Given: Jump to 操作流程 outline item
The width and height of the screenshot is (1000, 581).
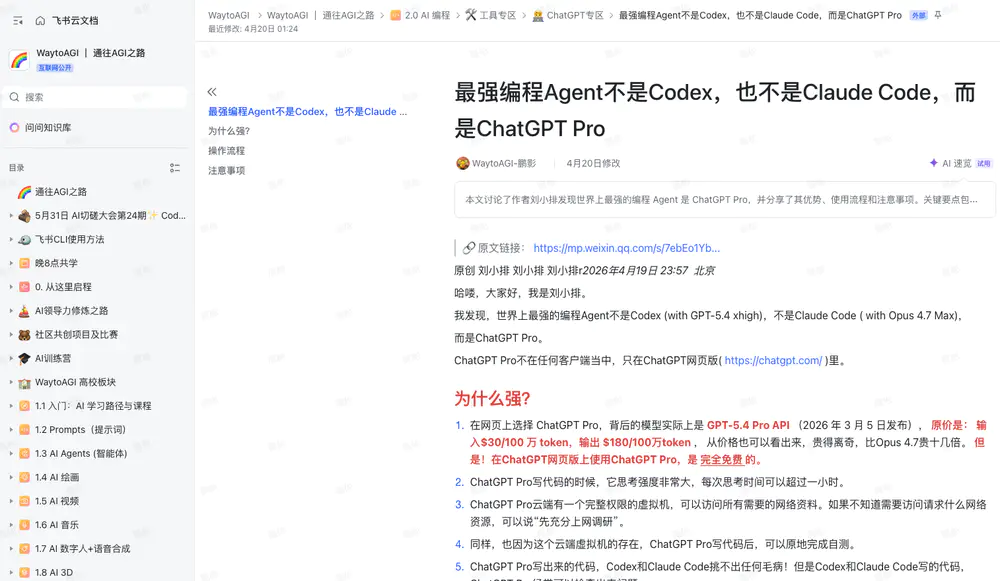Looking at the screenshot, I should pyautogui.click(x=226, y=151).
